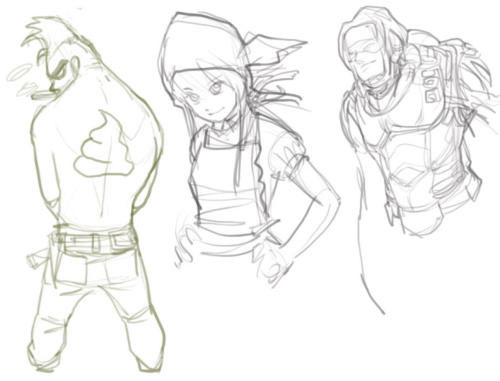Click the girl's puffed sleeve

pyautogui.click(x=288, y=154)
